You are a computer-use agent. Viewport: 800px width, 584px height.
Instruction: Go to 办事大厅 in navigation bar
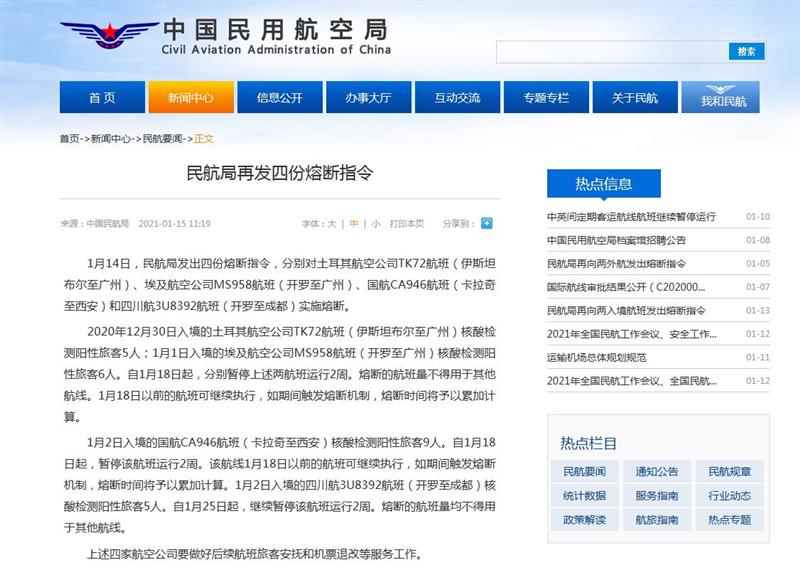click(368, 98)
